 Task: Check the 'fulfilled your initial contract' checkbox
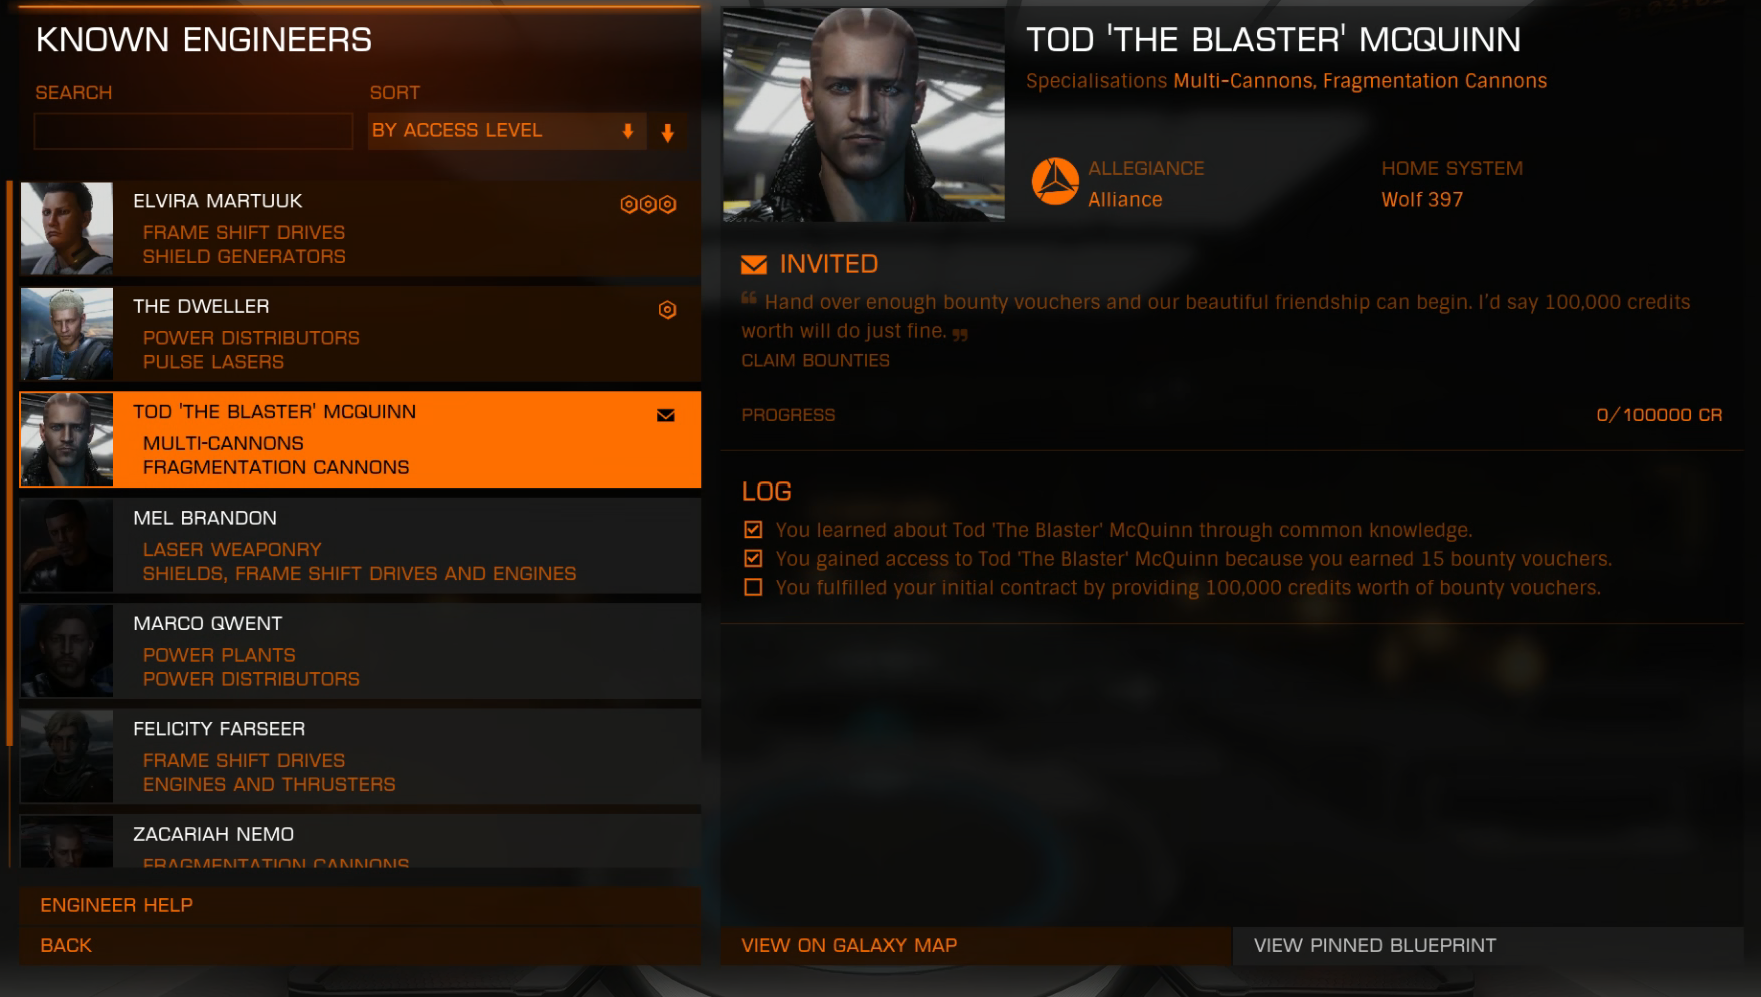pos(753,588)
